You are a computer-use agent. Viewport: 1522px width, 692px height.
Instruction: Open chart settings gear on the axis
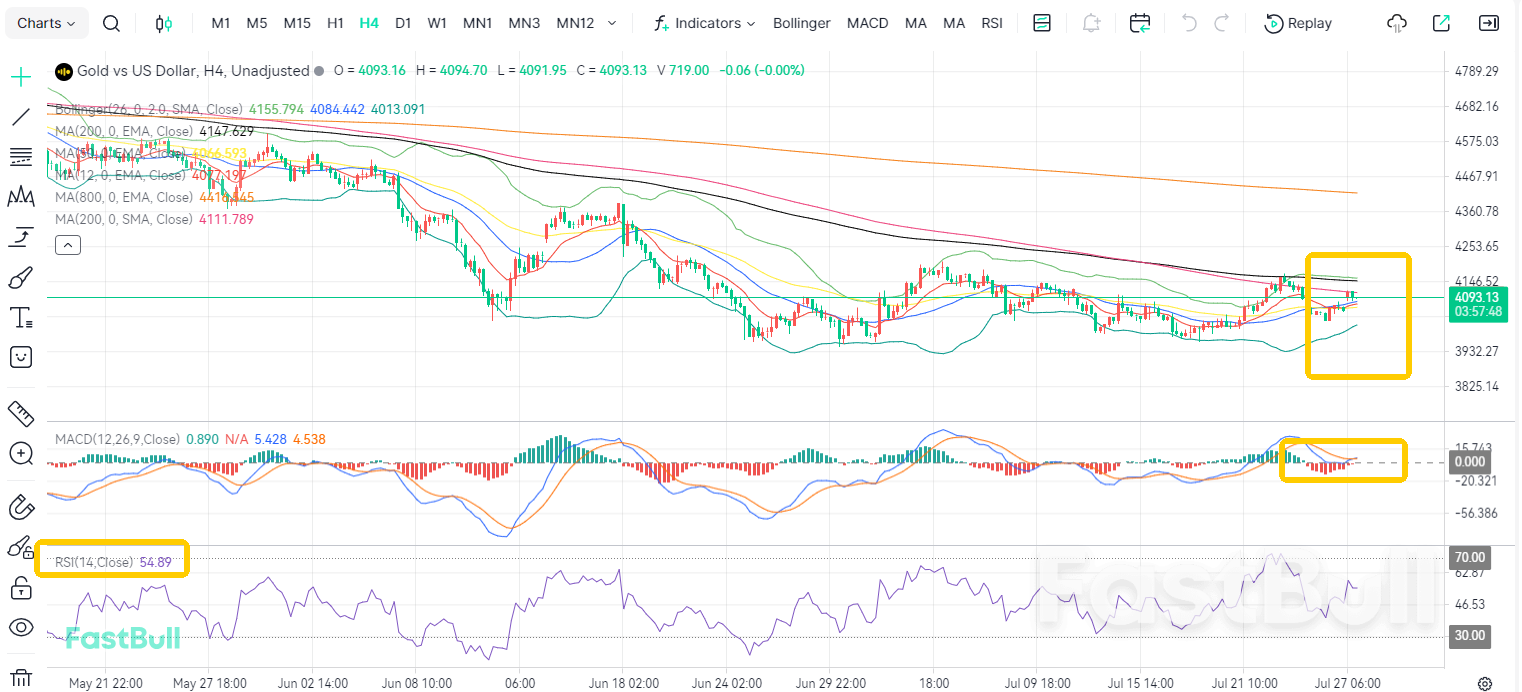coord(1485,684)
